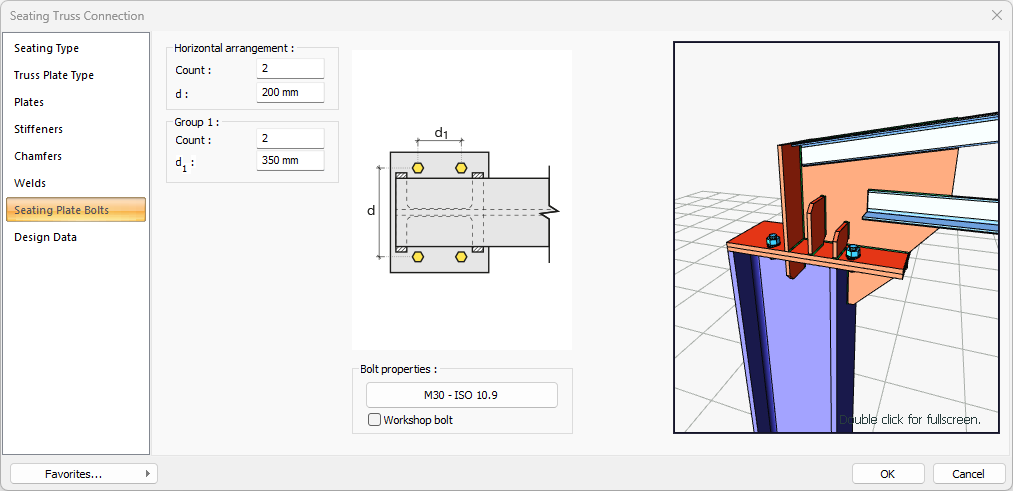Open the Welds settings page
Viewport: 1013px width, 491px height.
(x=30, y=183)
